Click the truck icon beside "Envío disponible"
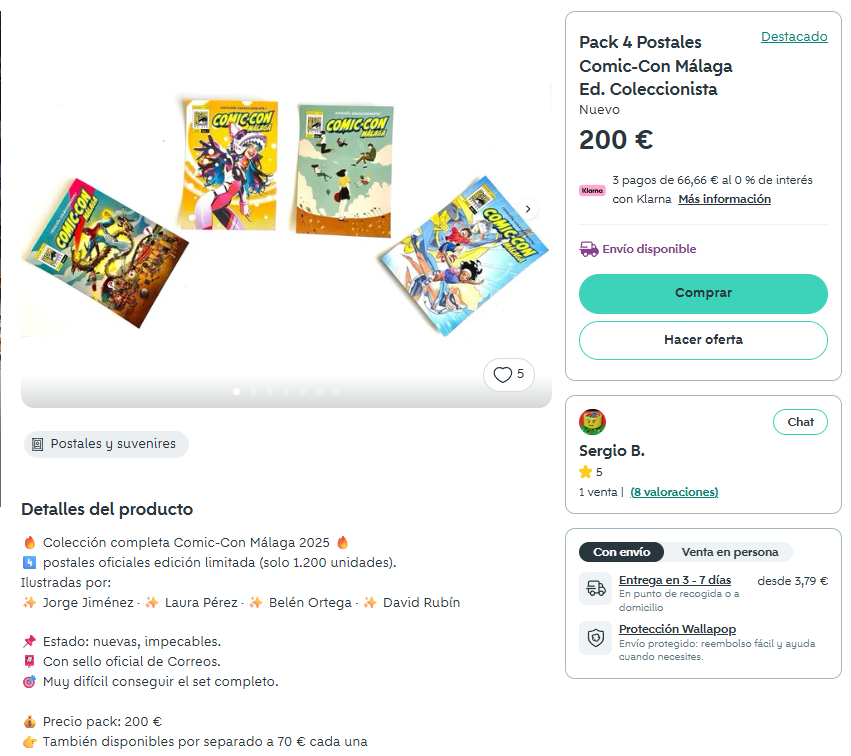851x756 pixels. click(x=588, y=248)
